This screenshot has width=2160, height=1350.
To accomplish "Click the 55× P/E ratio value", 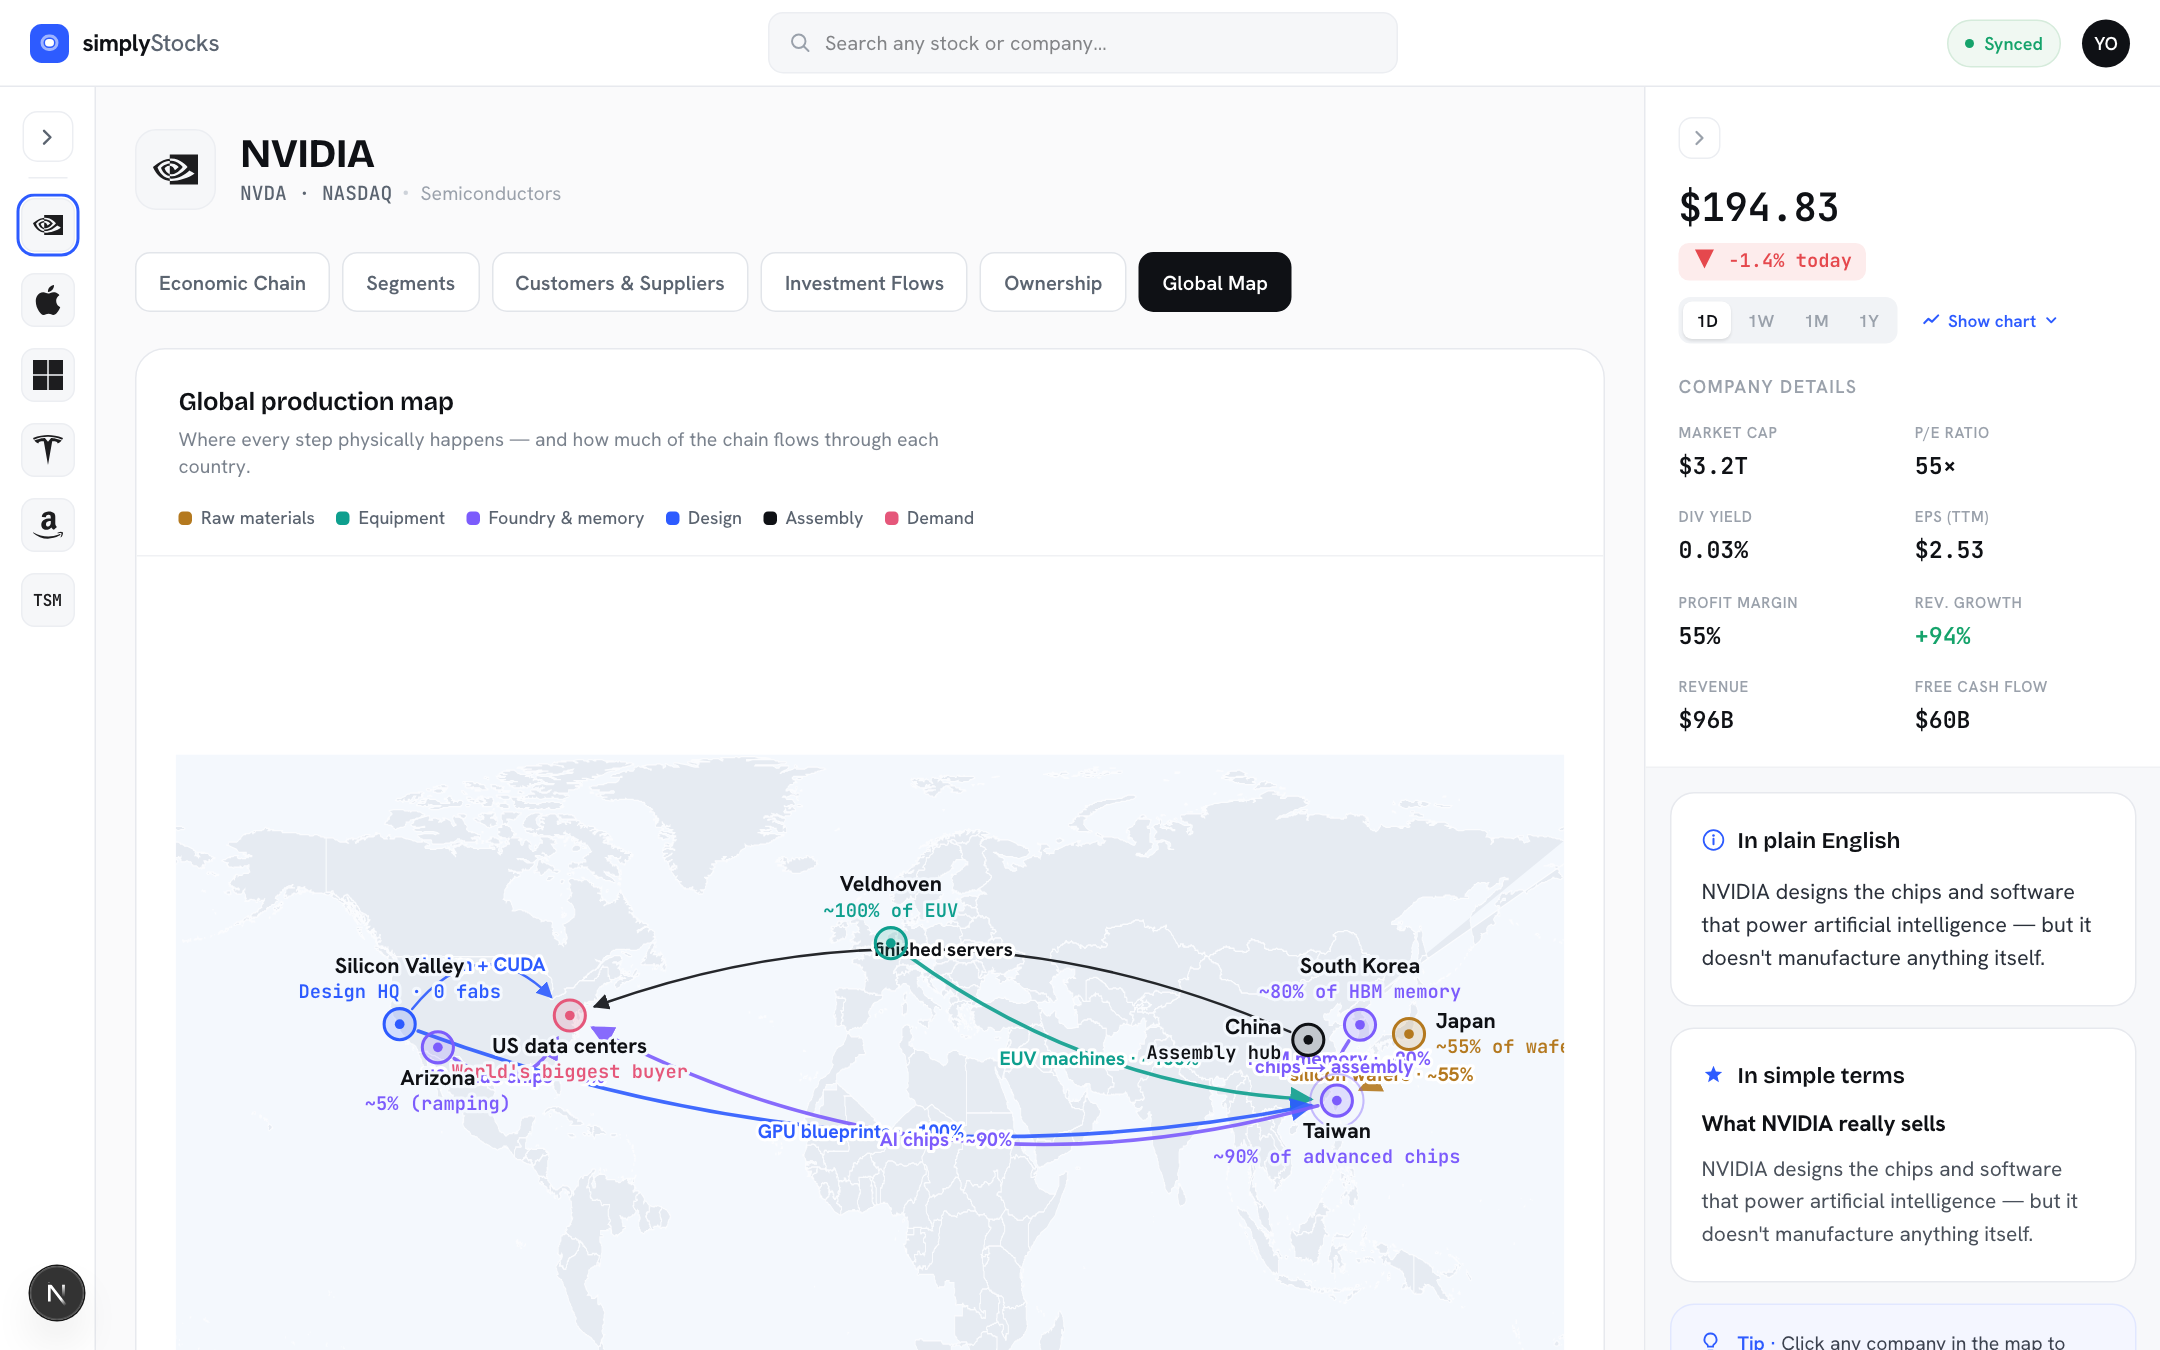I will click(x=1935, y=466).
